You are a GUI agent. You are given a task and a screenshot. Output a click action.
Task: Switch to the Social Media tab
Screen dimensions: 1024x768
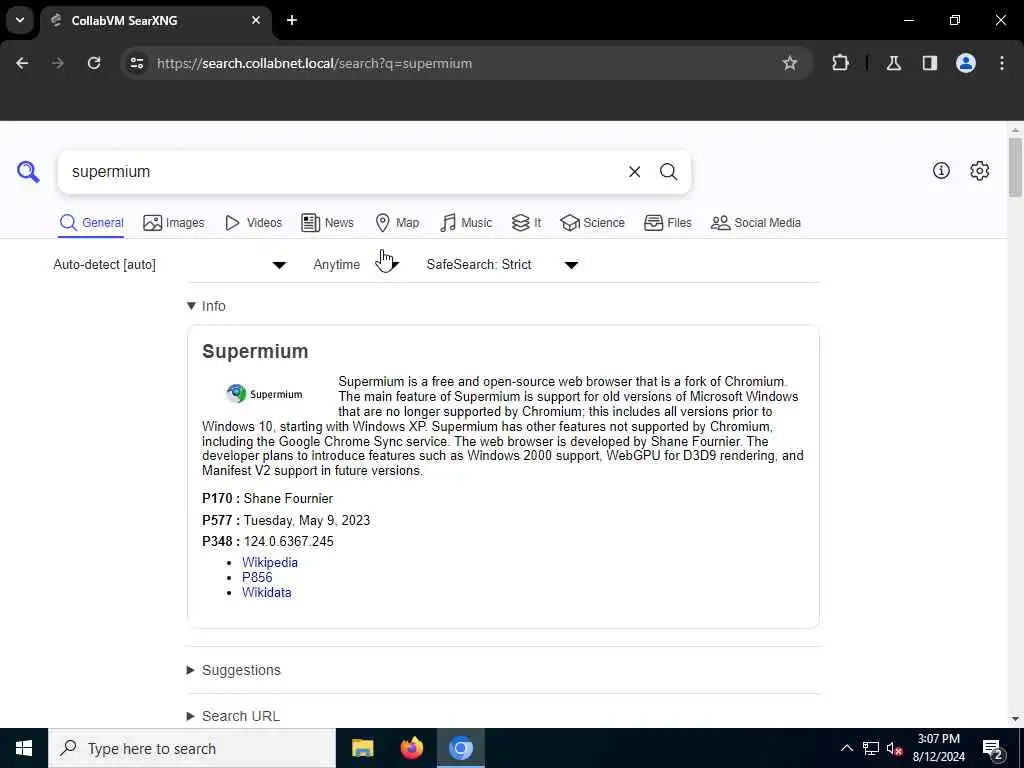[756, 223]
